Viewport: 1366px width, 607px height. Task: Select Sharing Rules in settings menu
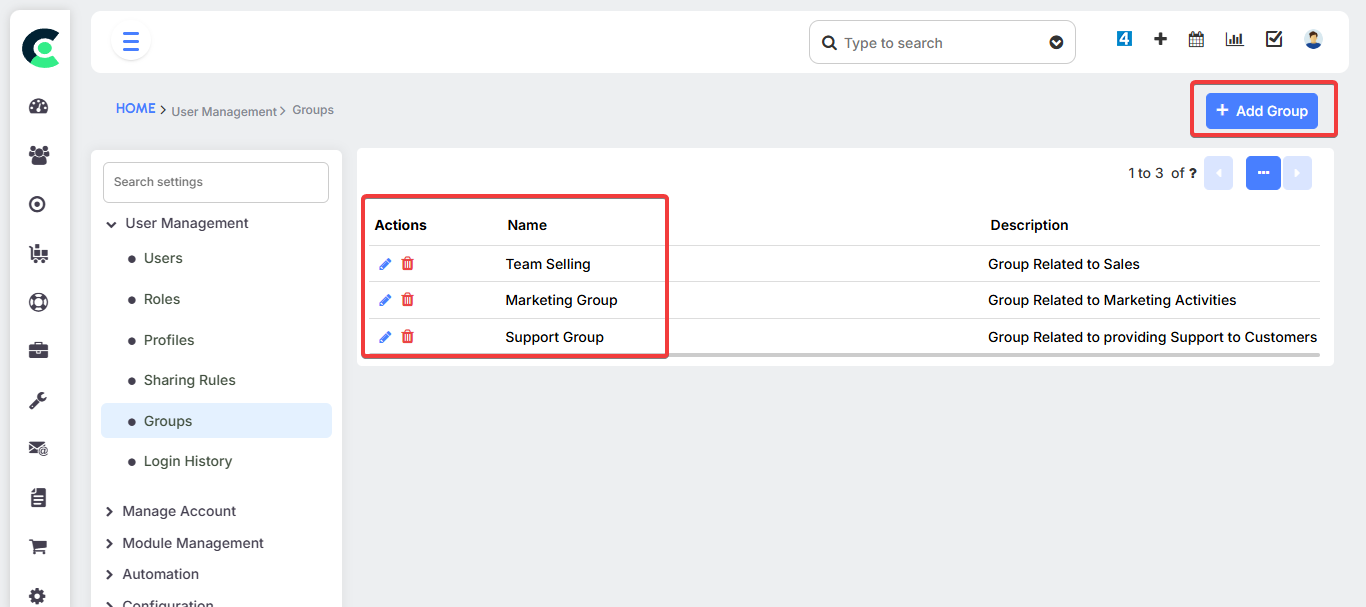(189, 381)
